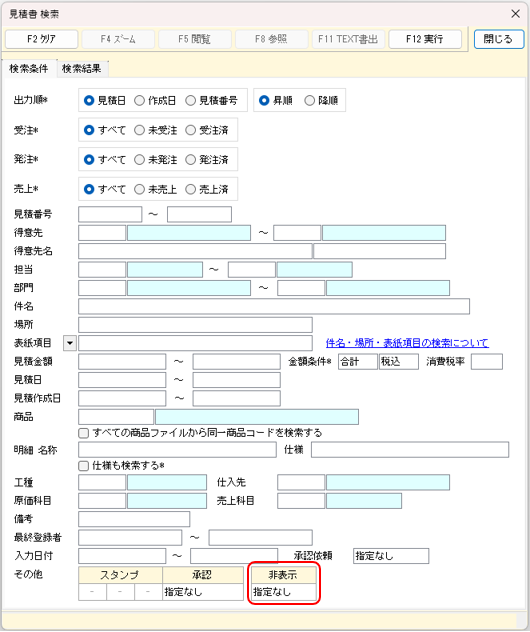Check 仕様も検索する option
Image resolution: width=530 pixels, height=632 pixels.
tap(83, 466)
